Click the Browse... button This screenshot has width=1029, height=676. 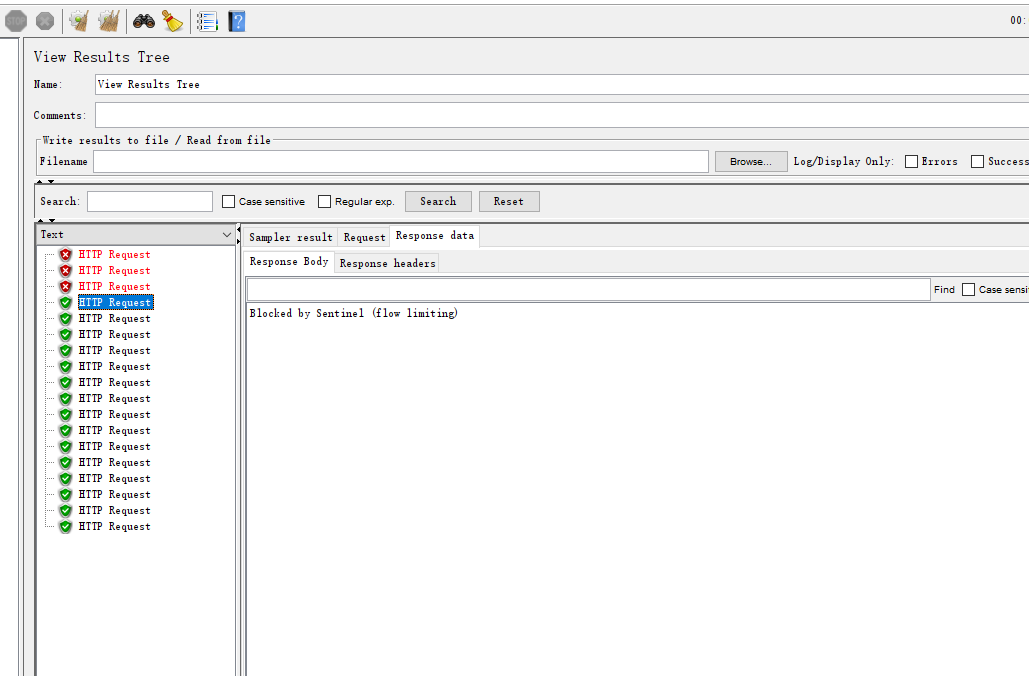tap(751, 161)
